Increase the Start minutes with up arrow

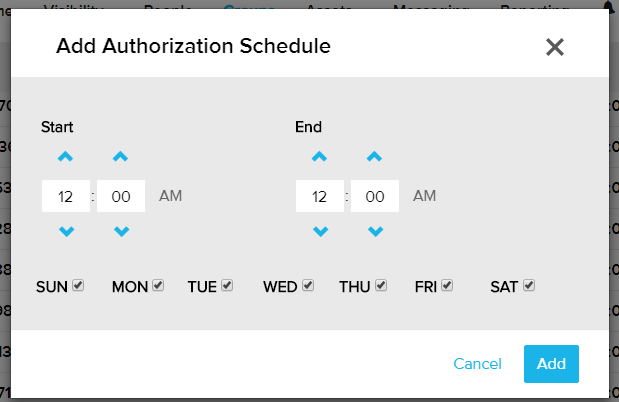[121, 157]
